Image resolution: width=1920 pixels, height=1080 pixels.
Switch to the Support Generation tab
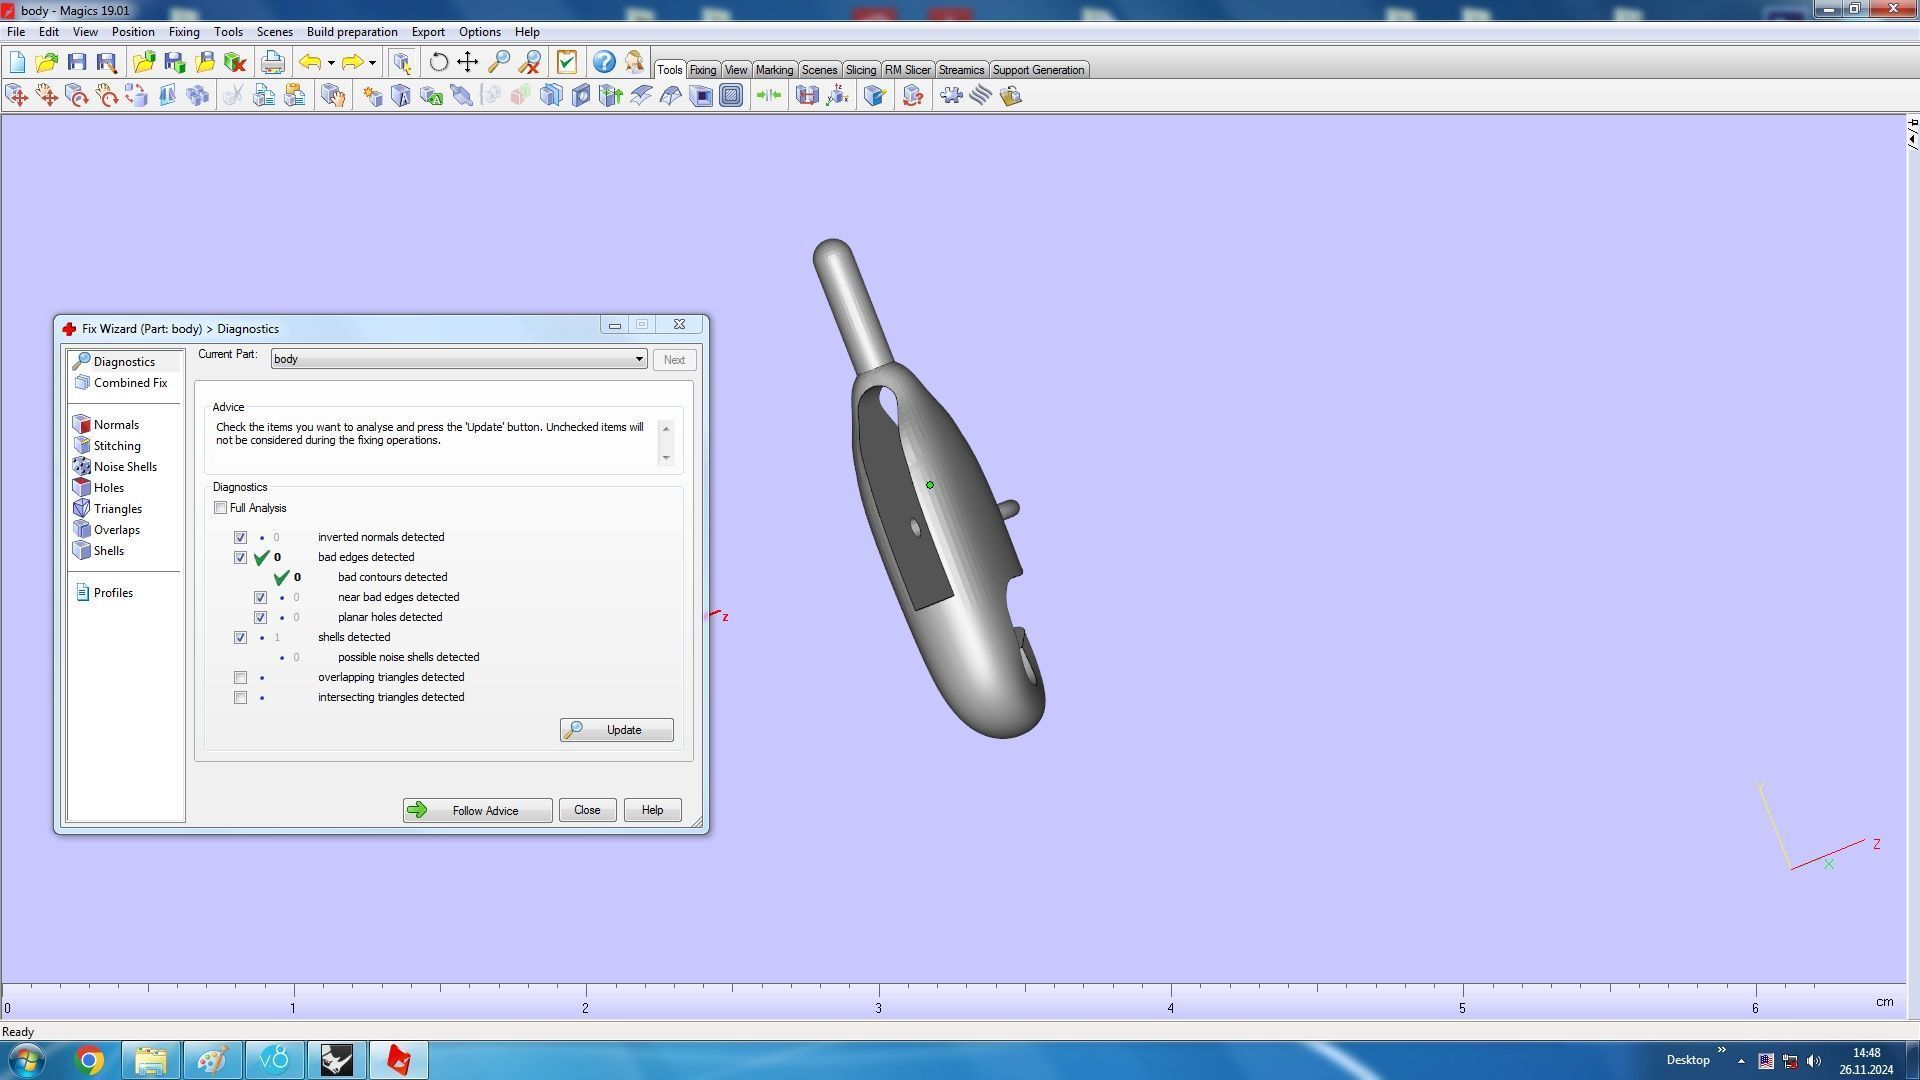[1037, 70]
